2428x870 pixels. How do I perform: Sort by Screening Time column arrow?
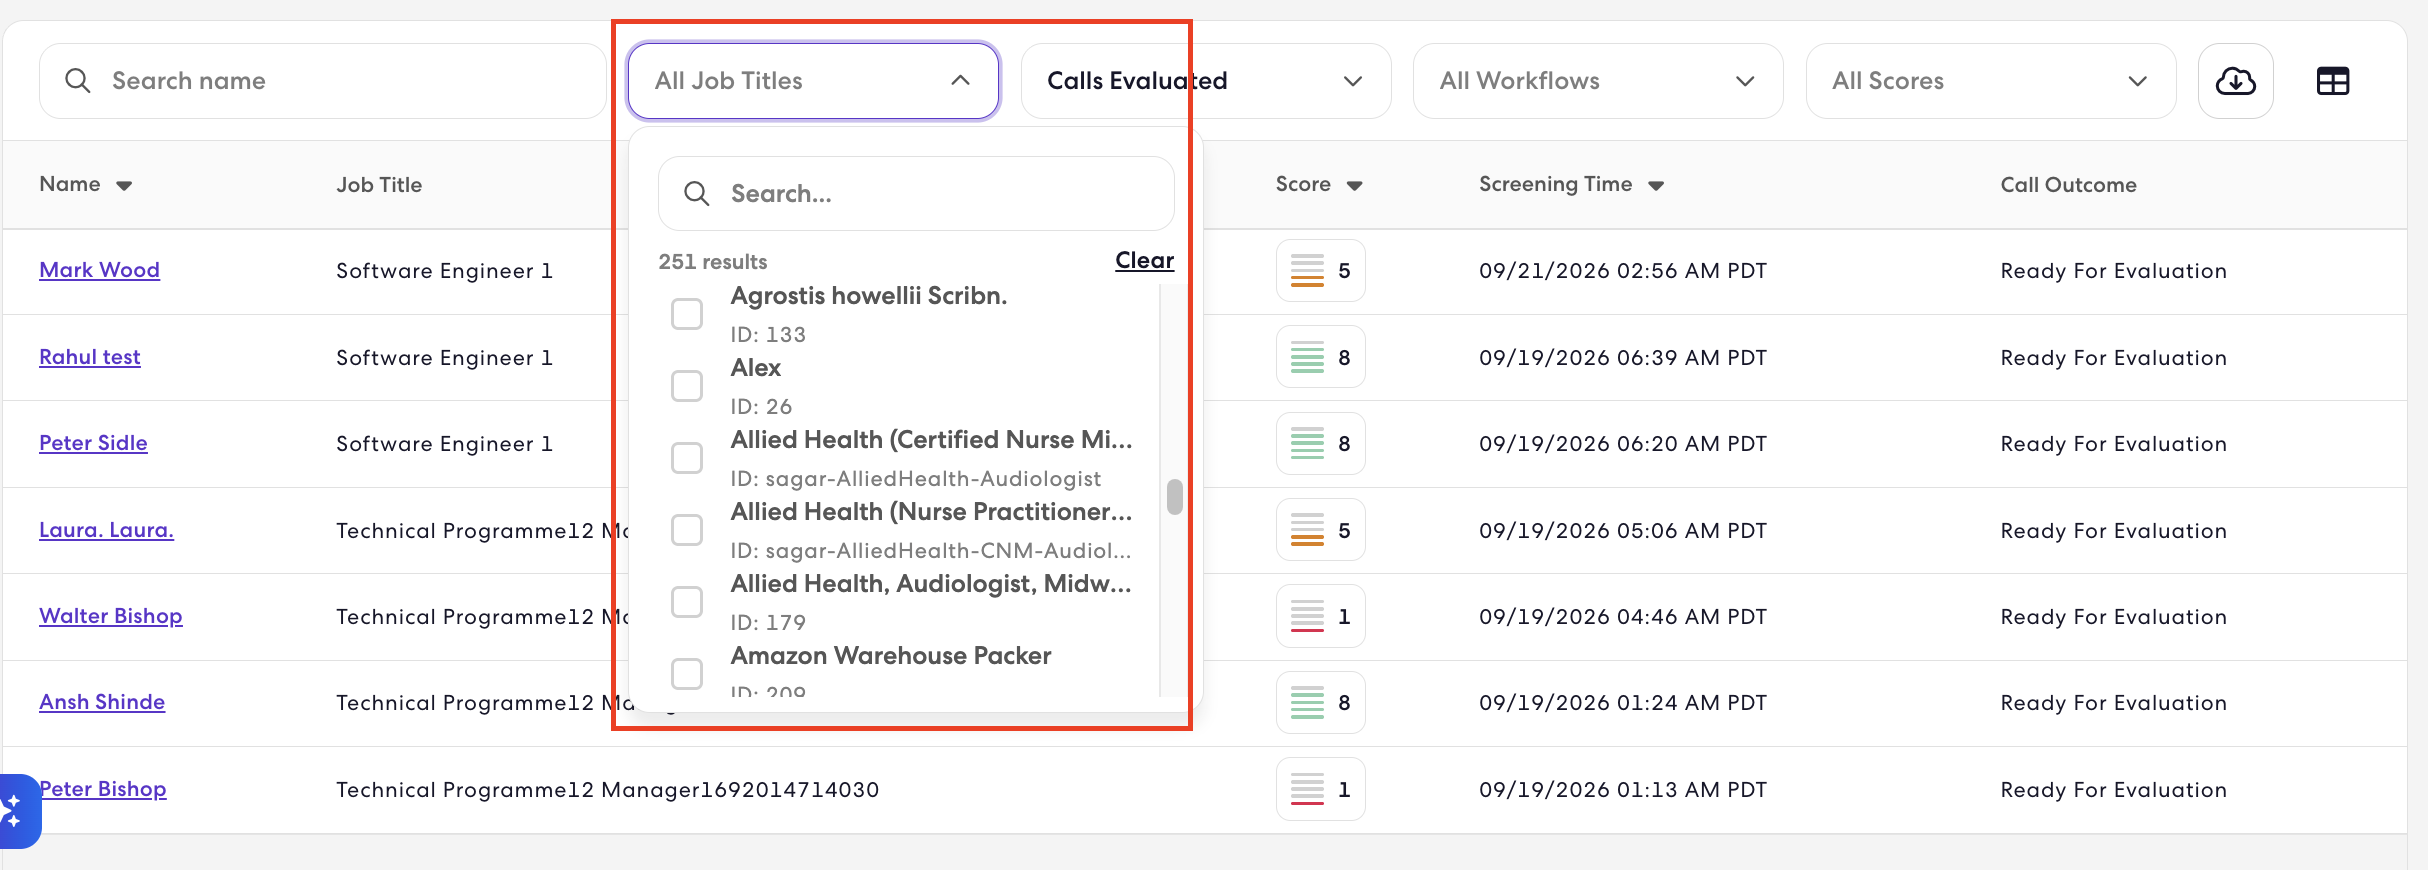coord(1656,186)
